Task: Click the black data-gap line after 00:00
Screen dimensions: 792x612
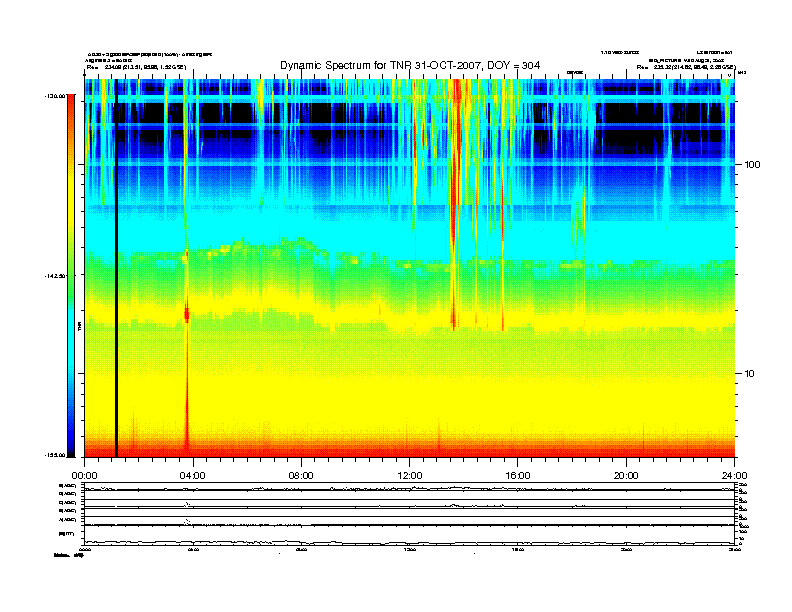Action: [x=116, y=268]
